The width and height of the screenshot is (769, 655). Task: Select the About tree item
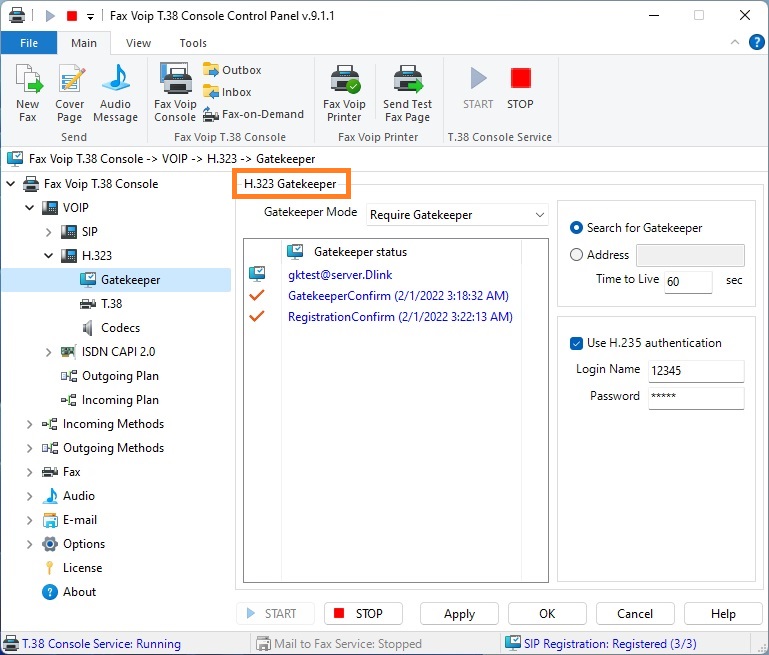(69, 592)
